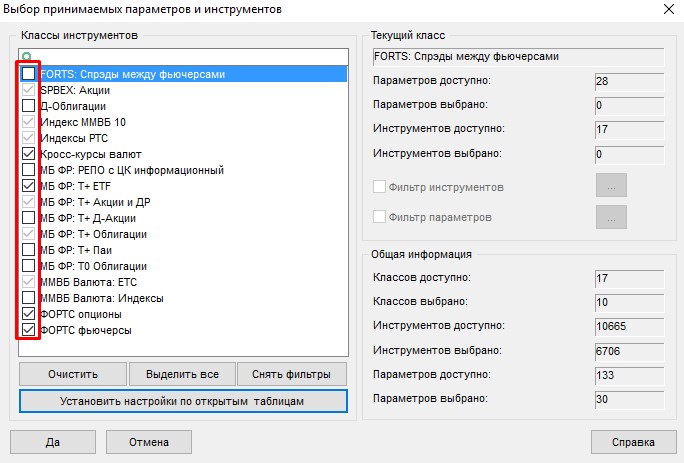Enable the 'Фильтр инструментов' checkbox
The image size is (684, 463).
tap(379, 187)
